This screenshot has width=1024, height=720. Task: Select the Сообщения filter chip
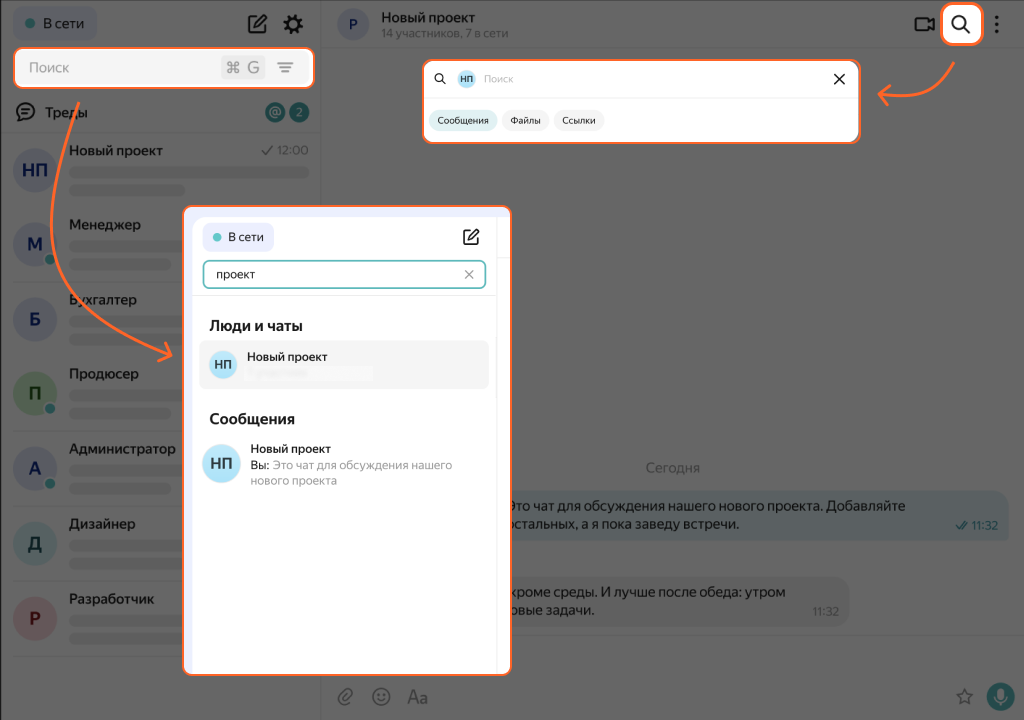click(x=463, y=121)
